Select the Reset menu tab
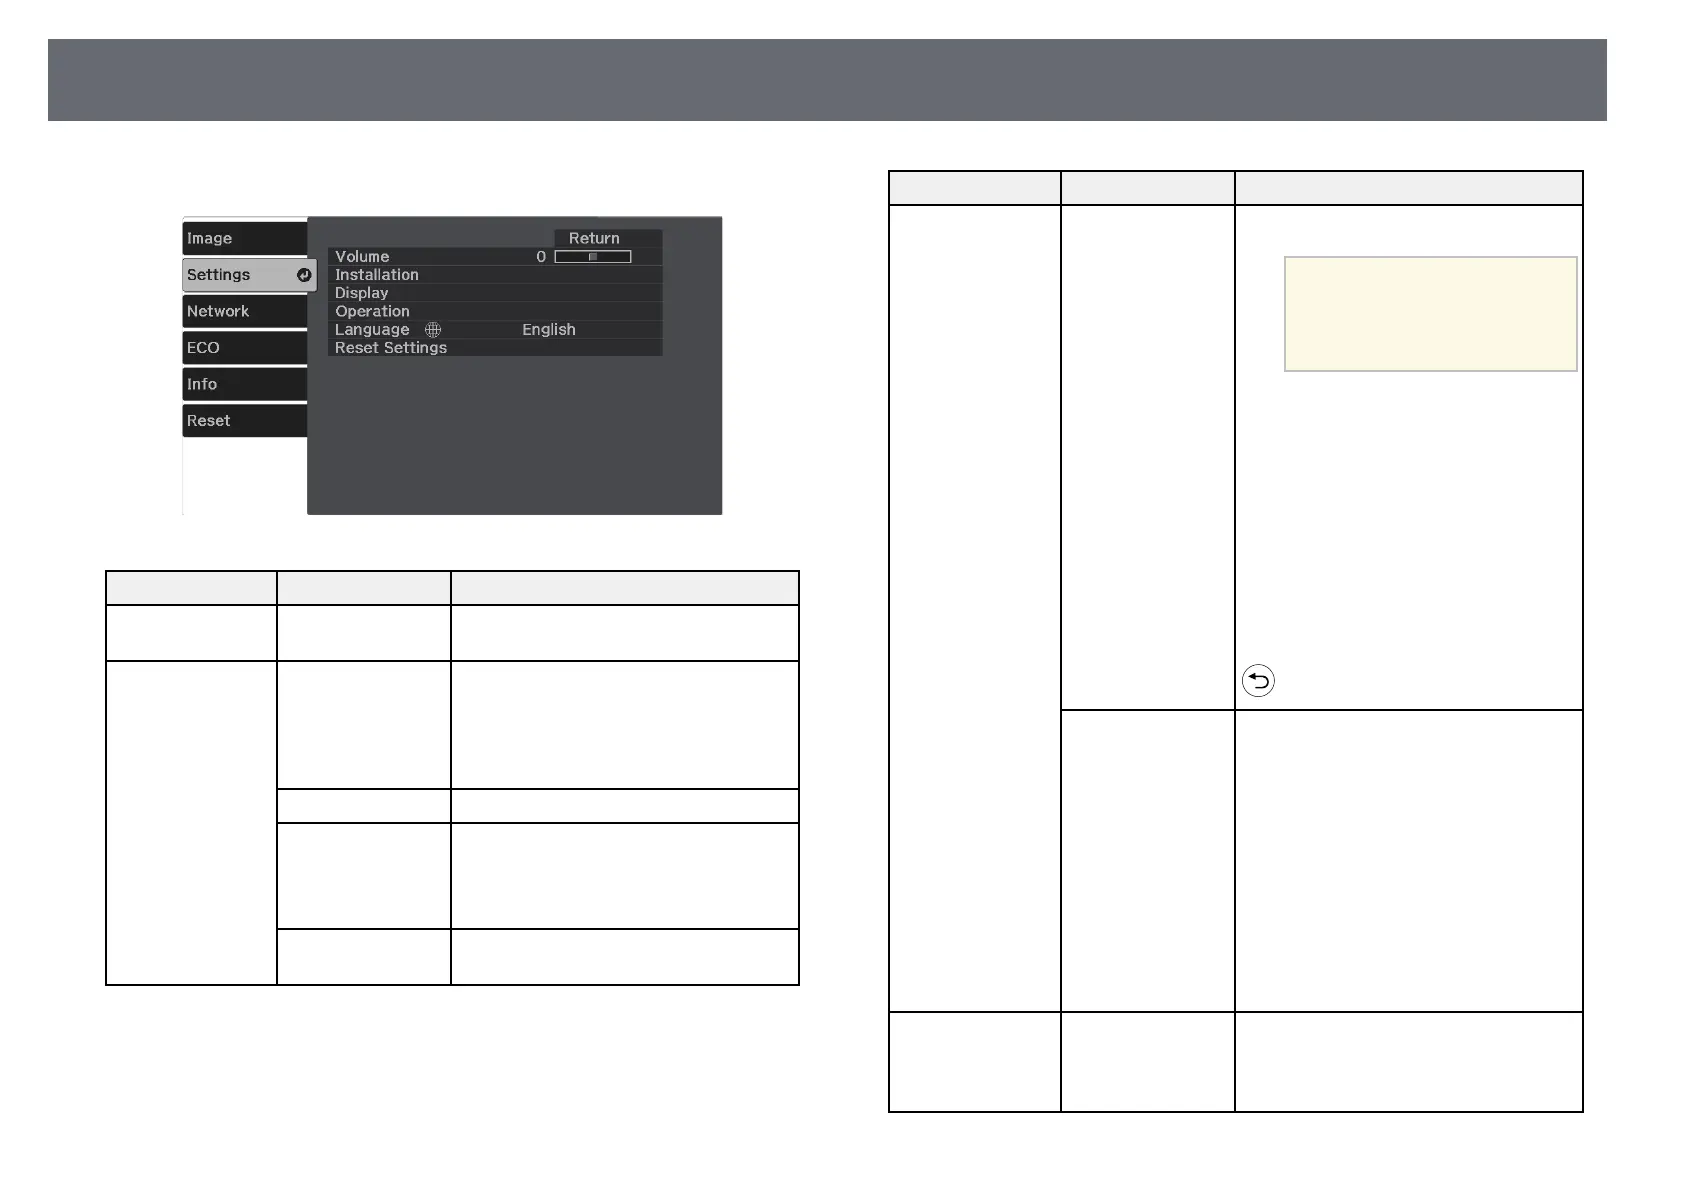The height and width of the screenshot is (1190, 1684). point(244,421)
